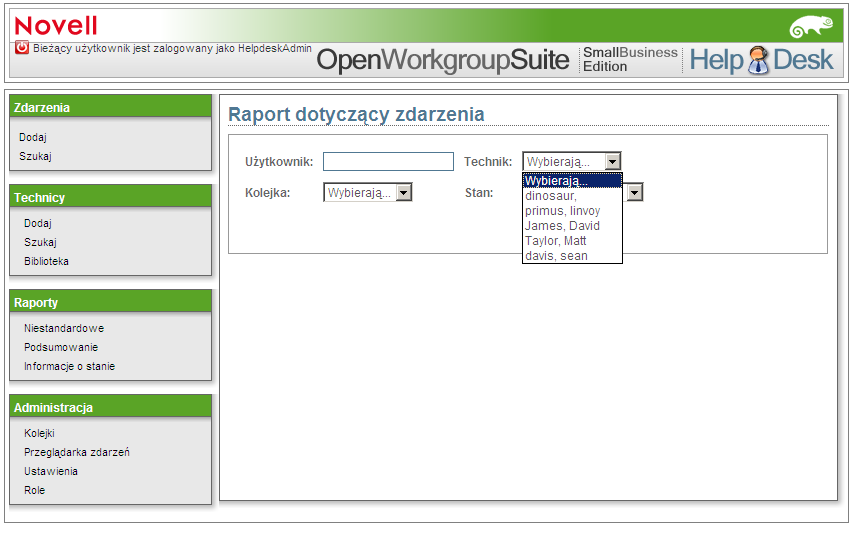Click the logged-in user status text
Screen dimensions: 857x534
click(172, 48)
